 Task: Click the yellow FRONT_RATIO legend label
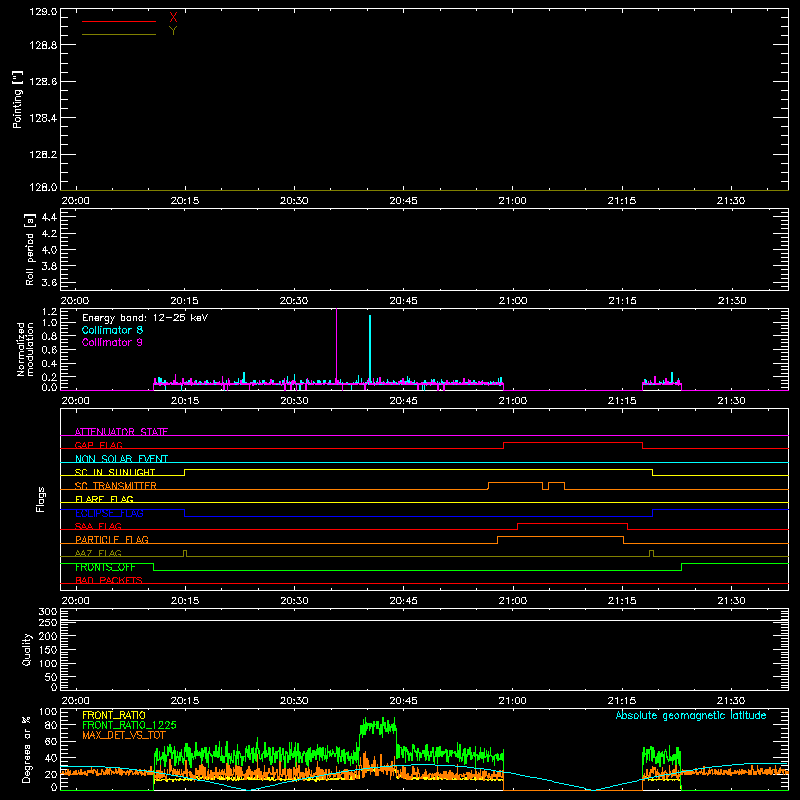click(x=114, y=715)
